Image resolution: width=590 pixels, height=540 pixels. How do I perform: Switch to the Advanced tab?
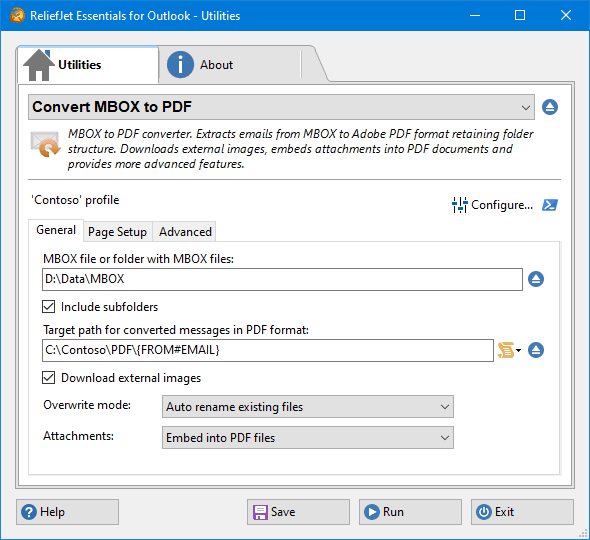[185, 232]
